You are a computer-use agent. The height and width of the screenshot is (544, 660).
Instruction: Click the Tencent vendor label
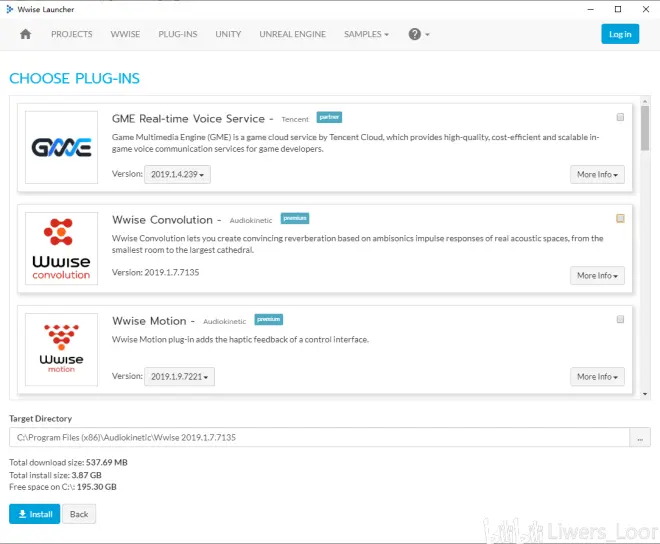(295, 120)
